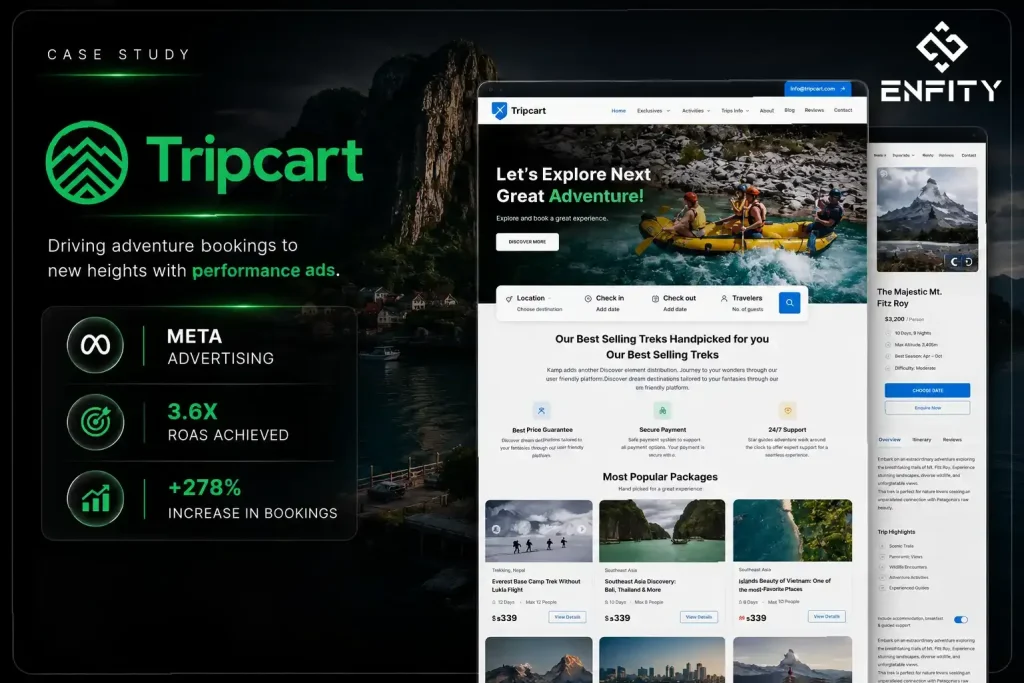Switch to the Reviews tab below Enquire Now
The height and width of the screenshot is (683, 1024).
point(952,439)
